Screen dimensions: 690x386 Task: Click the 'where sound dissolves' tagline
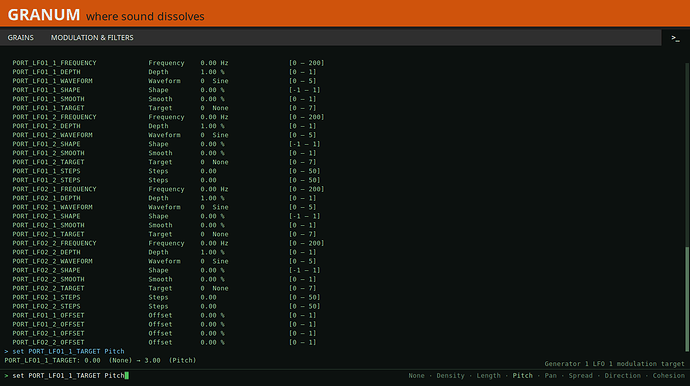point(145,17)
